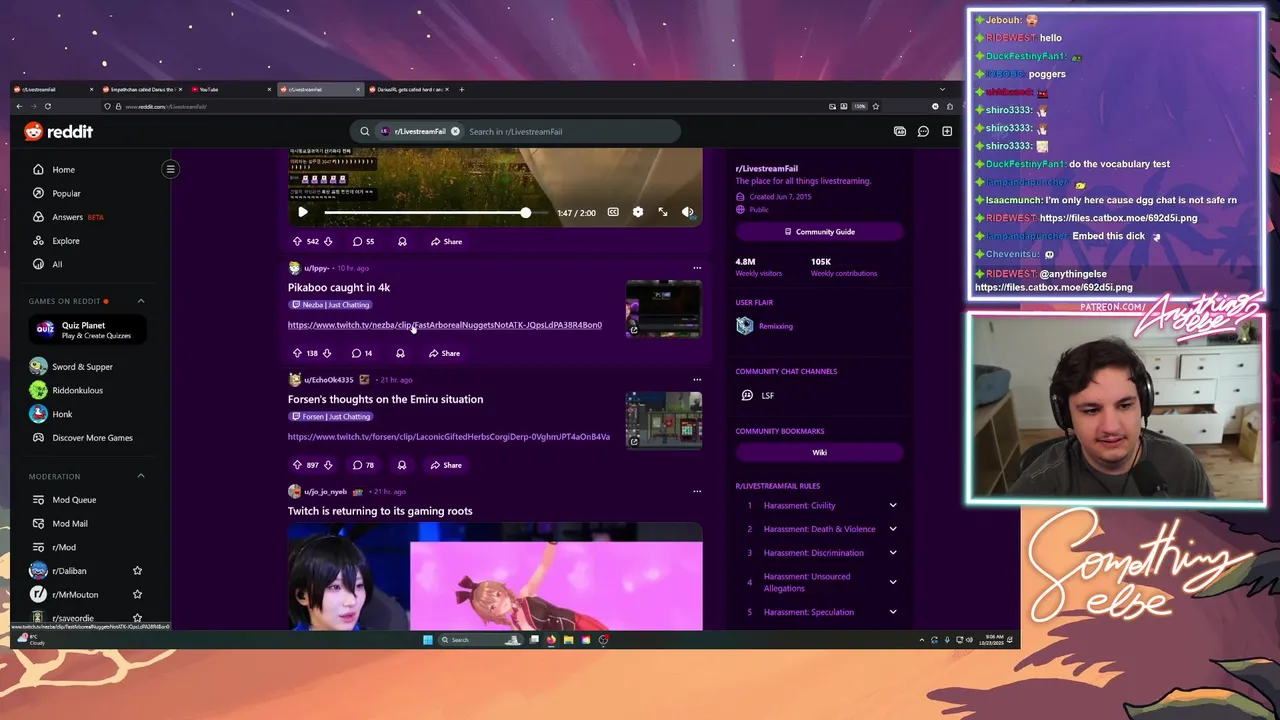The height and width of the screenshot is (720, 1280).
Task: Open 55 comments on top post
Action: (x=363, y=241)
